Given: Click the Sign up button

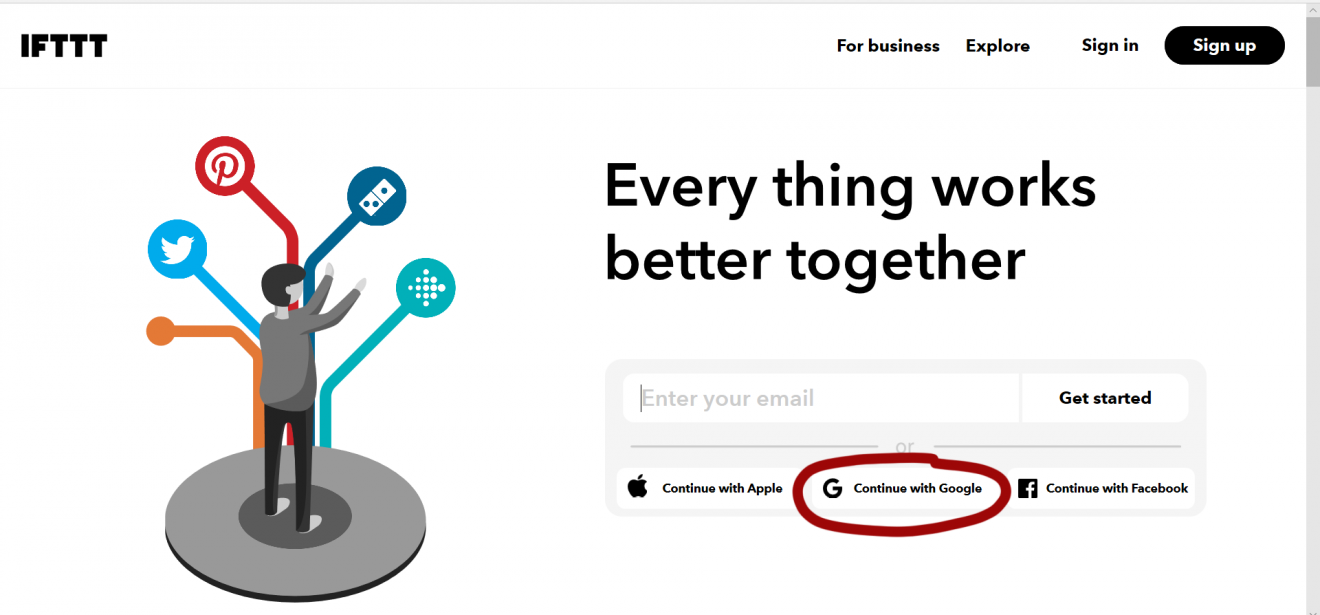Looking at the screenshot, I should point(1224,45).
